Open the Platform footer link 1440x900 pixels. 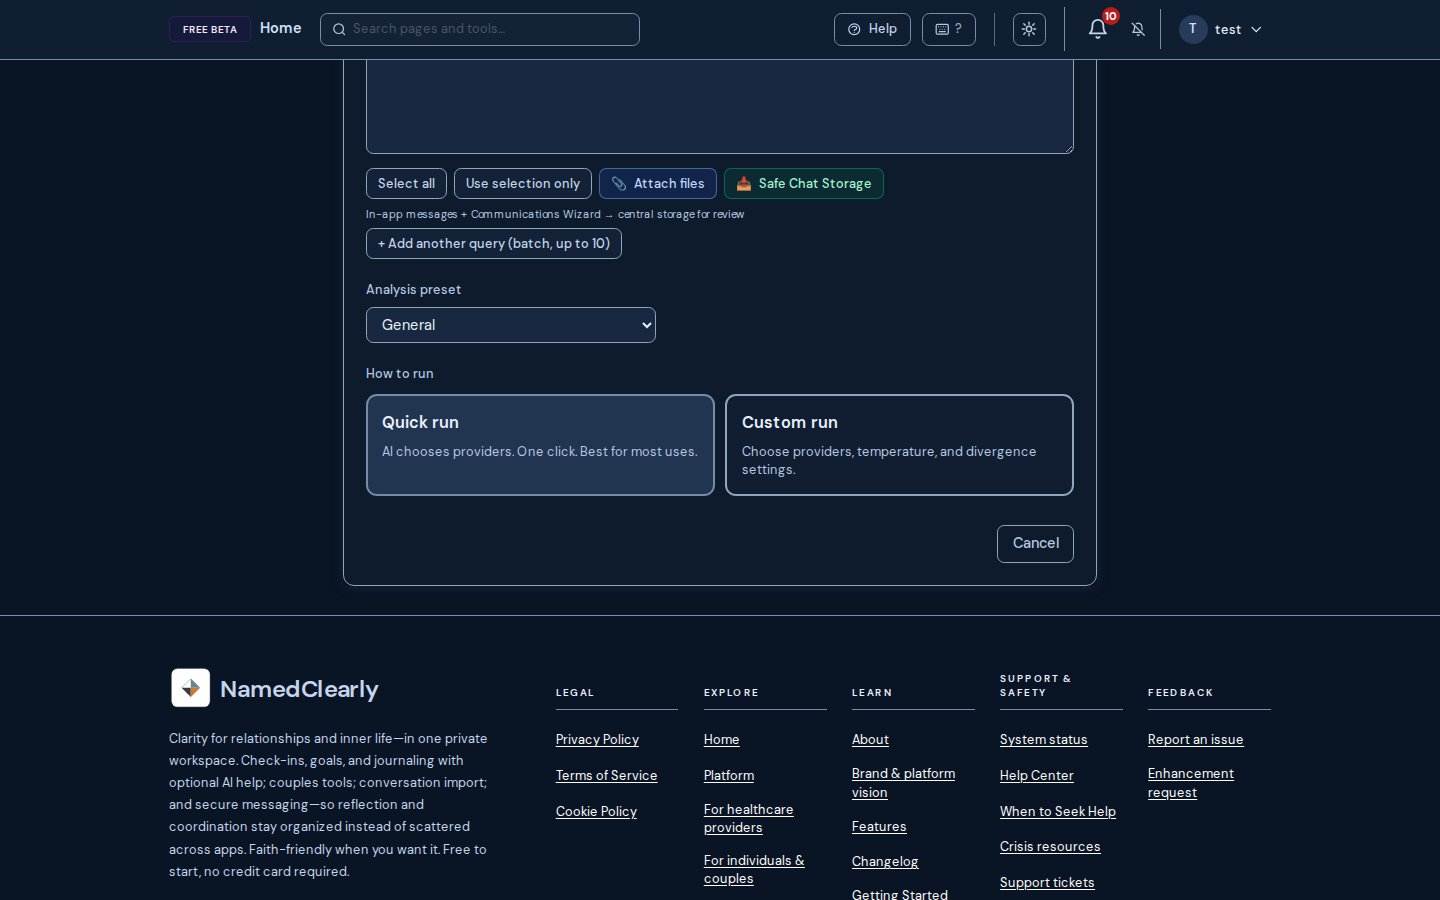[x=729, y=776]
